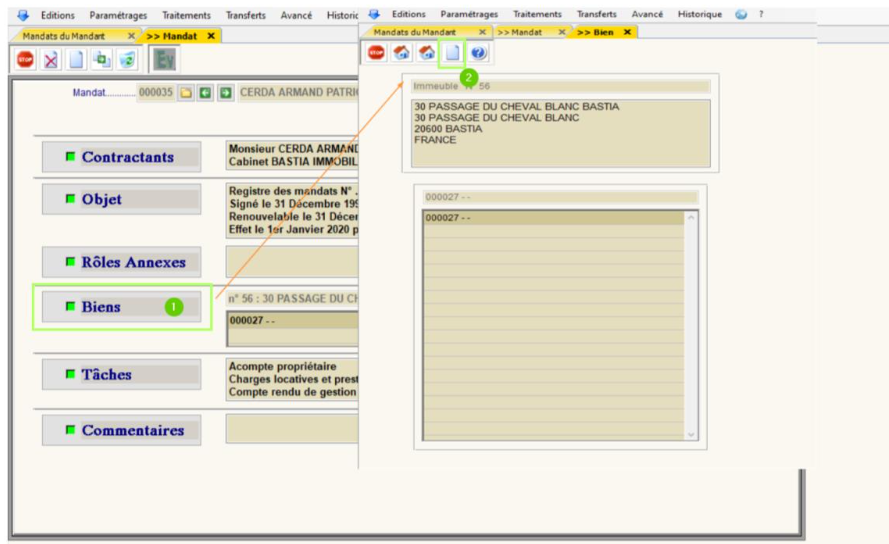889x544 pixels.
Task: Click the red X delete icon
Action: [50, 60]
